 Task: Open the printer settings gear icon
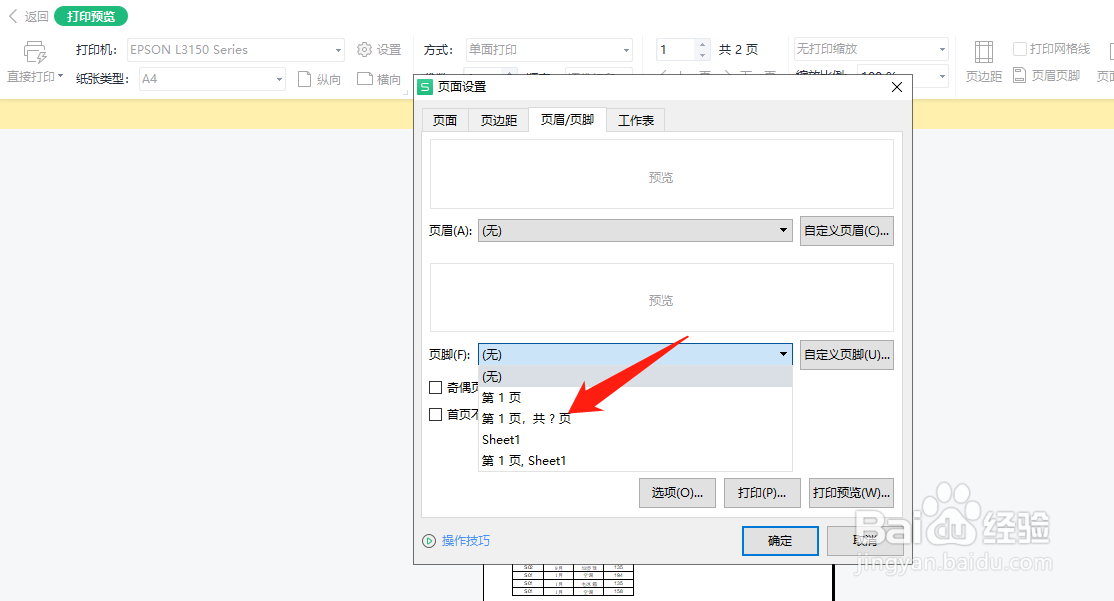coord(362,48)
